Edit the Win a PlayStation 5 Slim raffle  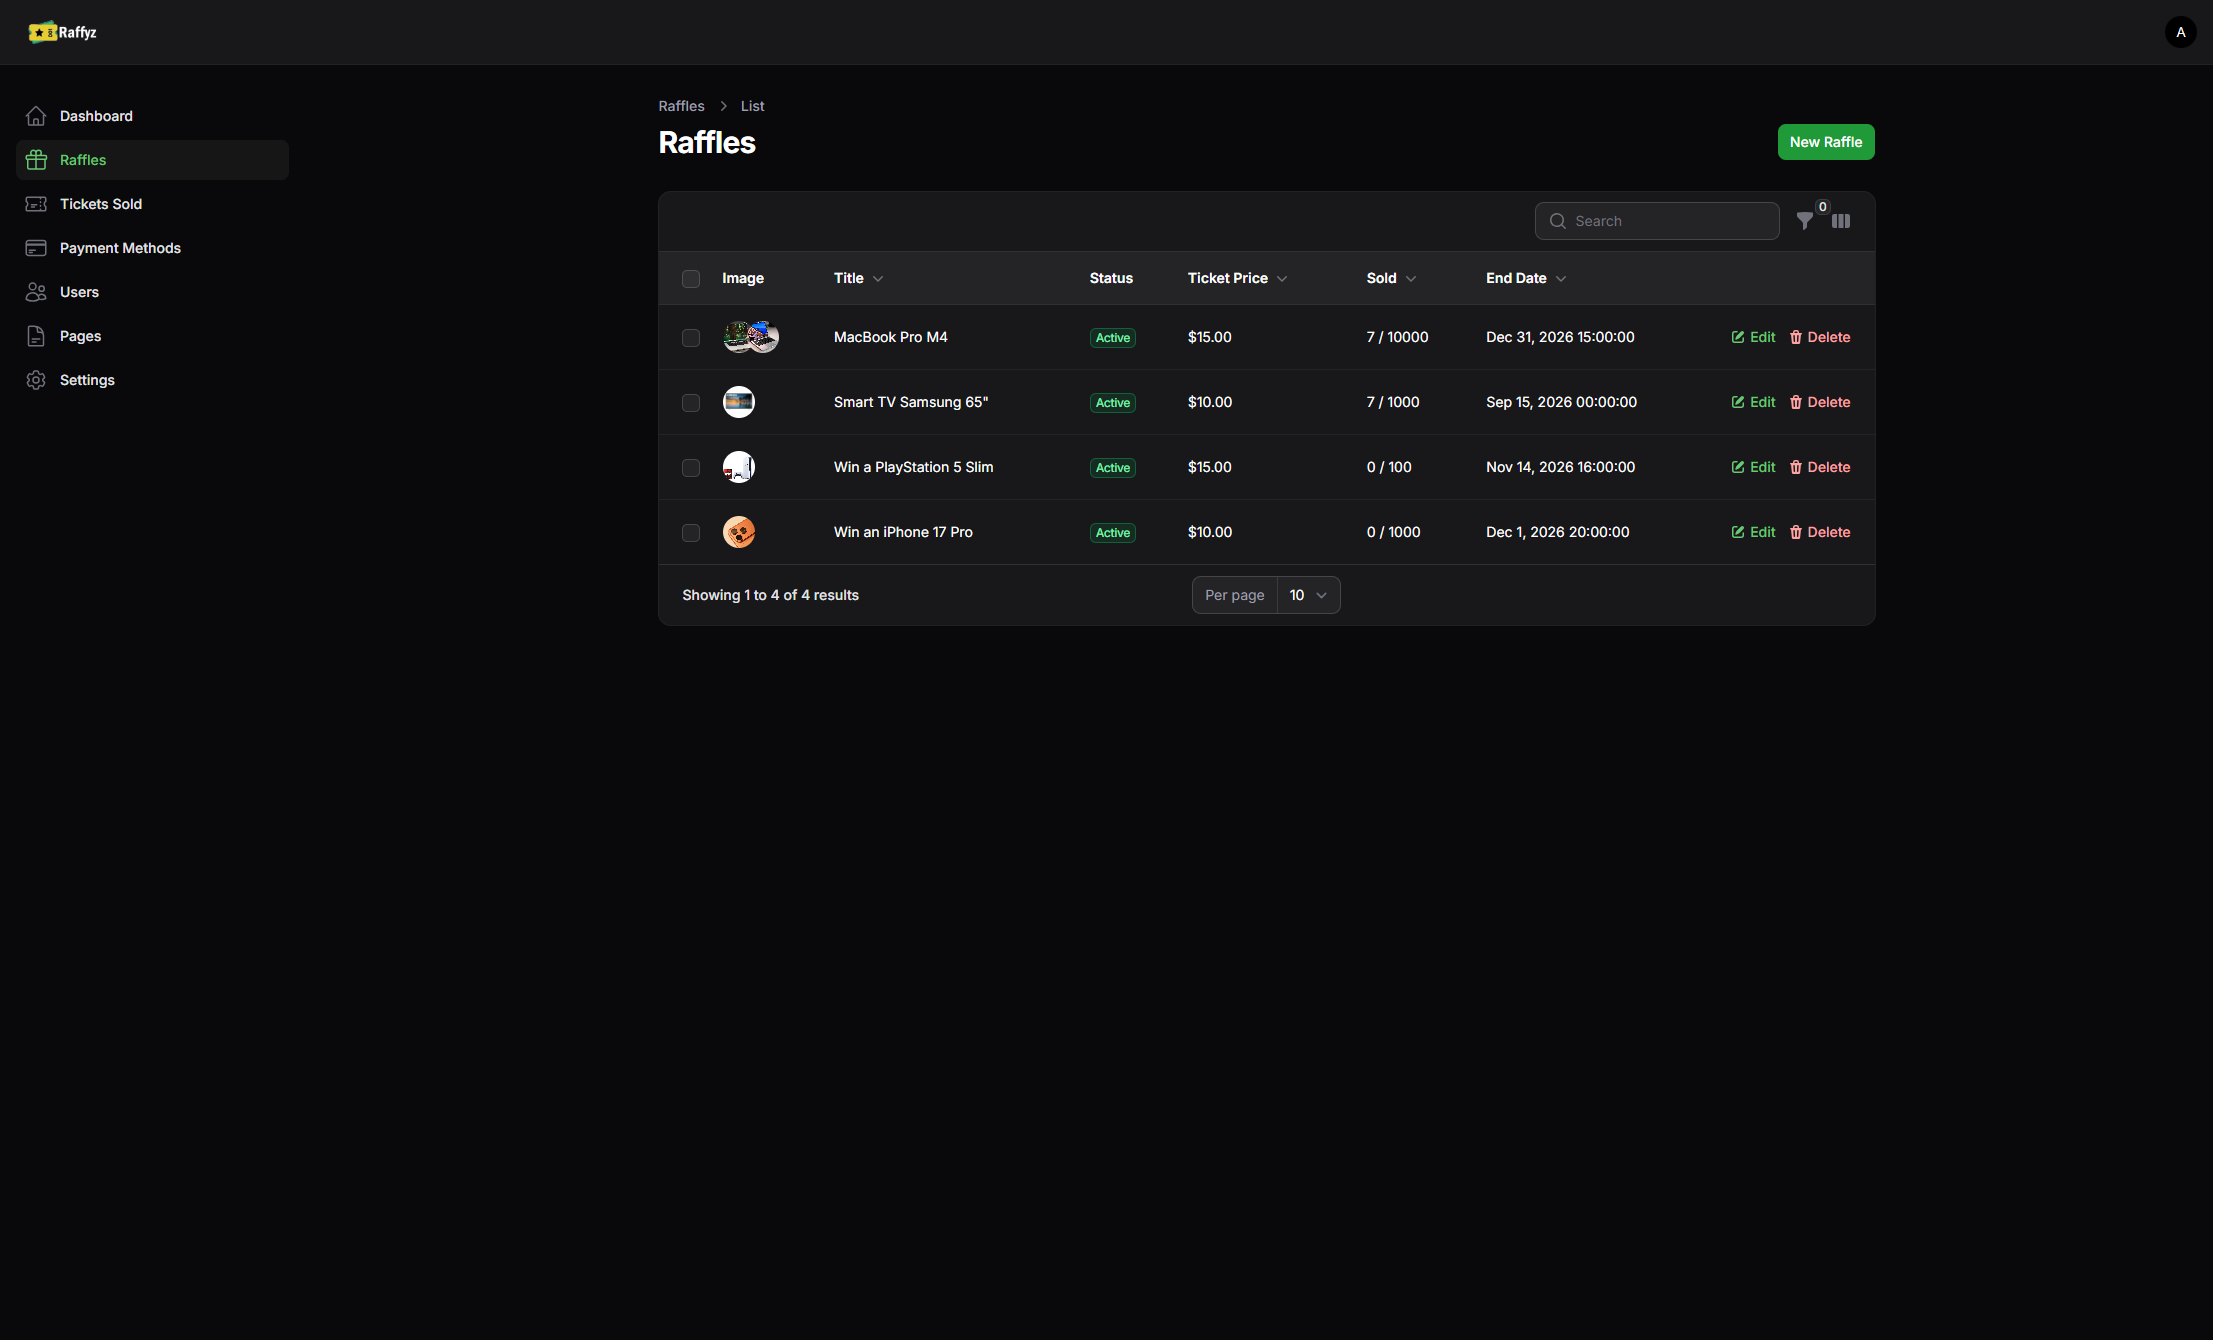pos(1753,467)
